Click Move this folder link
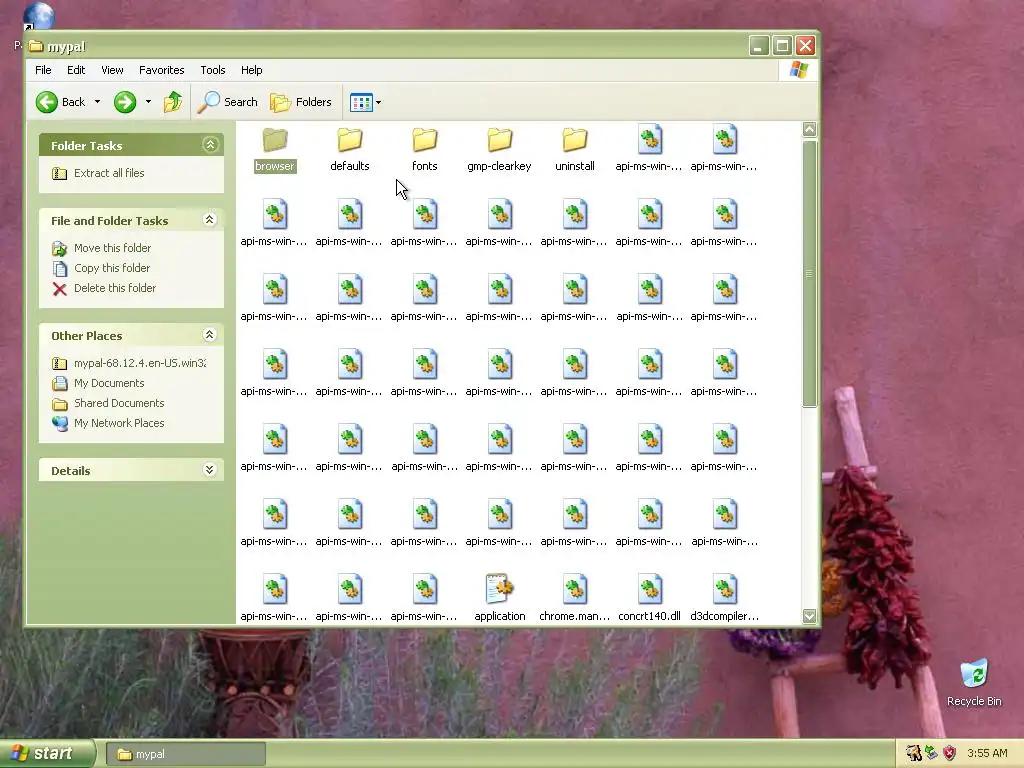1024x768 pixels. tap(112, 248)
